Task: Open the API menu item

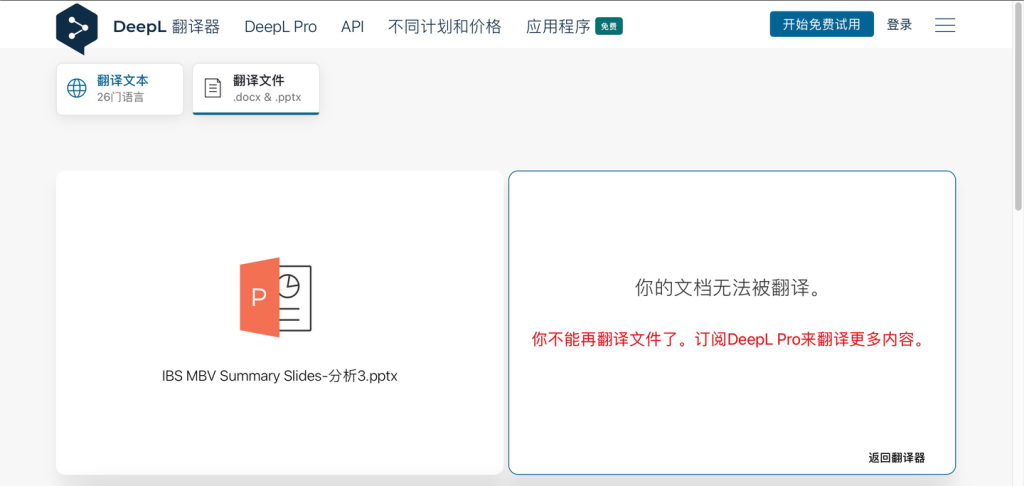Action: tap(353, 27)
